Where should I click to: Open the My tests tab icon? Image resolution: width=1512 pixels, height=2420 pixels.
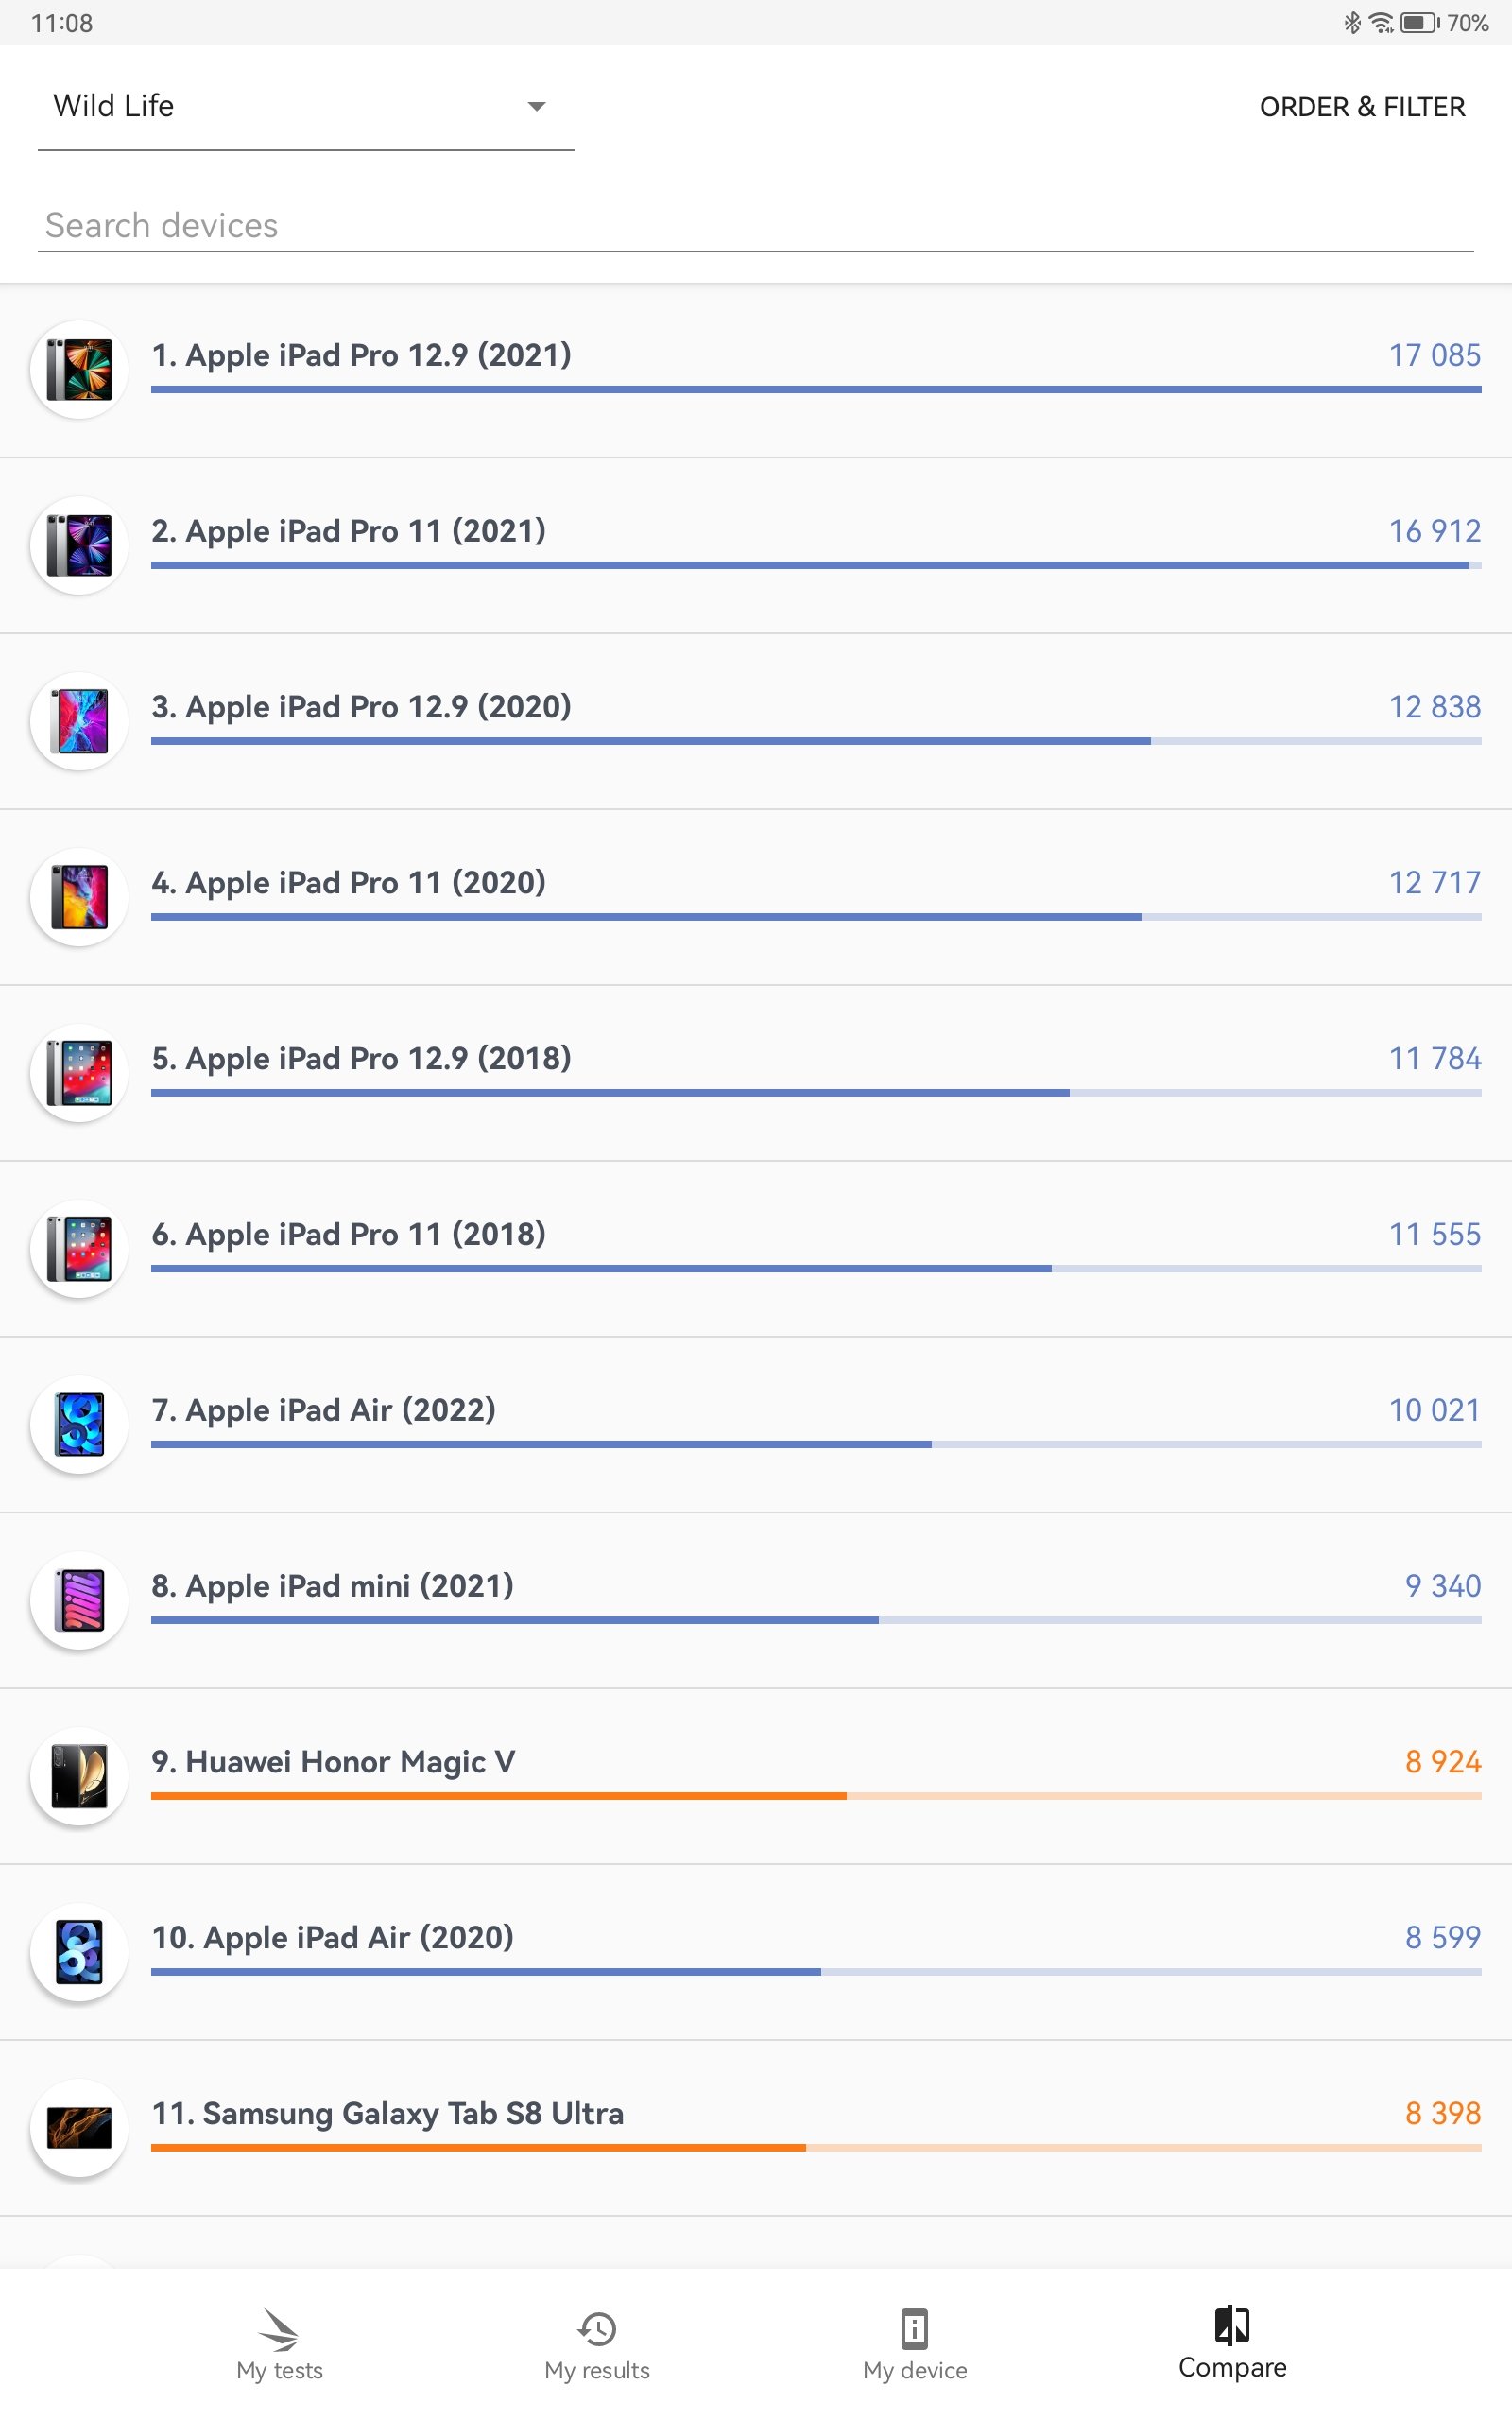click(x=279, y=2329)
